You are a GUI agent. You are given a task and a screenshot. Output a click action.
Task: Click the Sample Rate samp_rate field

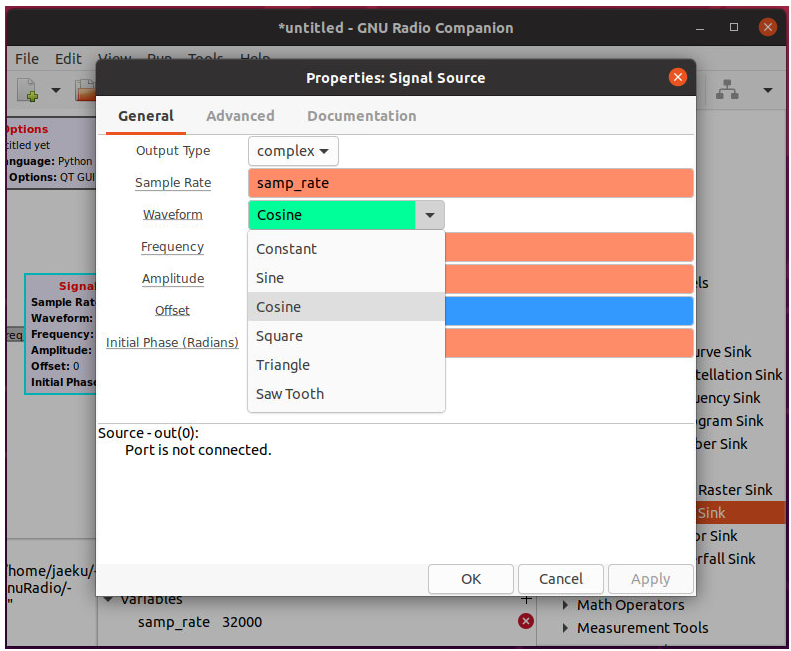coord(471,183)
